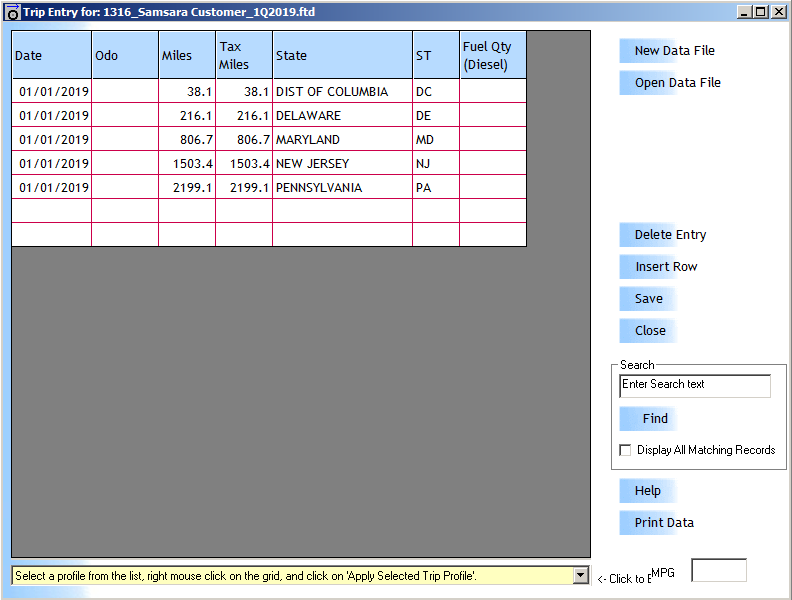
Task: Enable Display All Matching Records checkbox
Action: click(x=625, y=450)
